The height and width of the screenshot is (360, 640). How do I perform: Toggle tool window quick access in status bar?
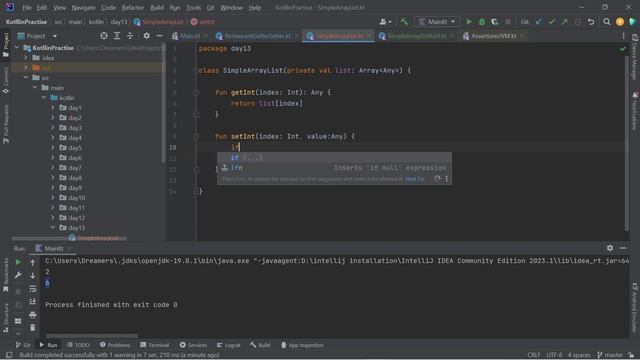click(x=9, y=355)
